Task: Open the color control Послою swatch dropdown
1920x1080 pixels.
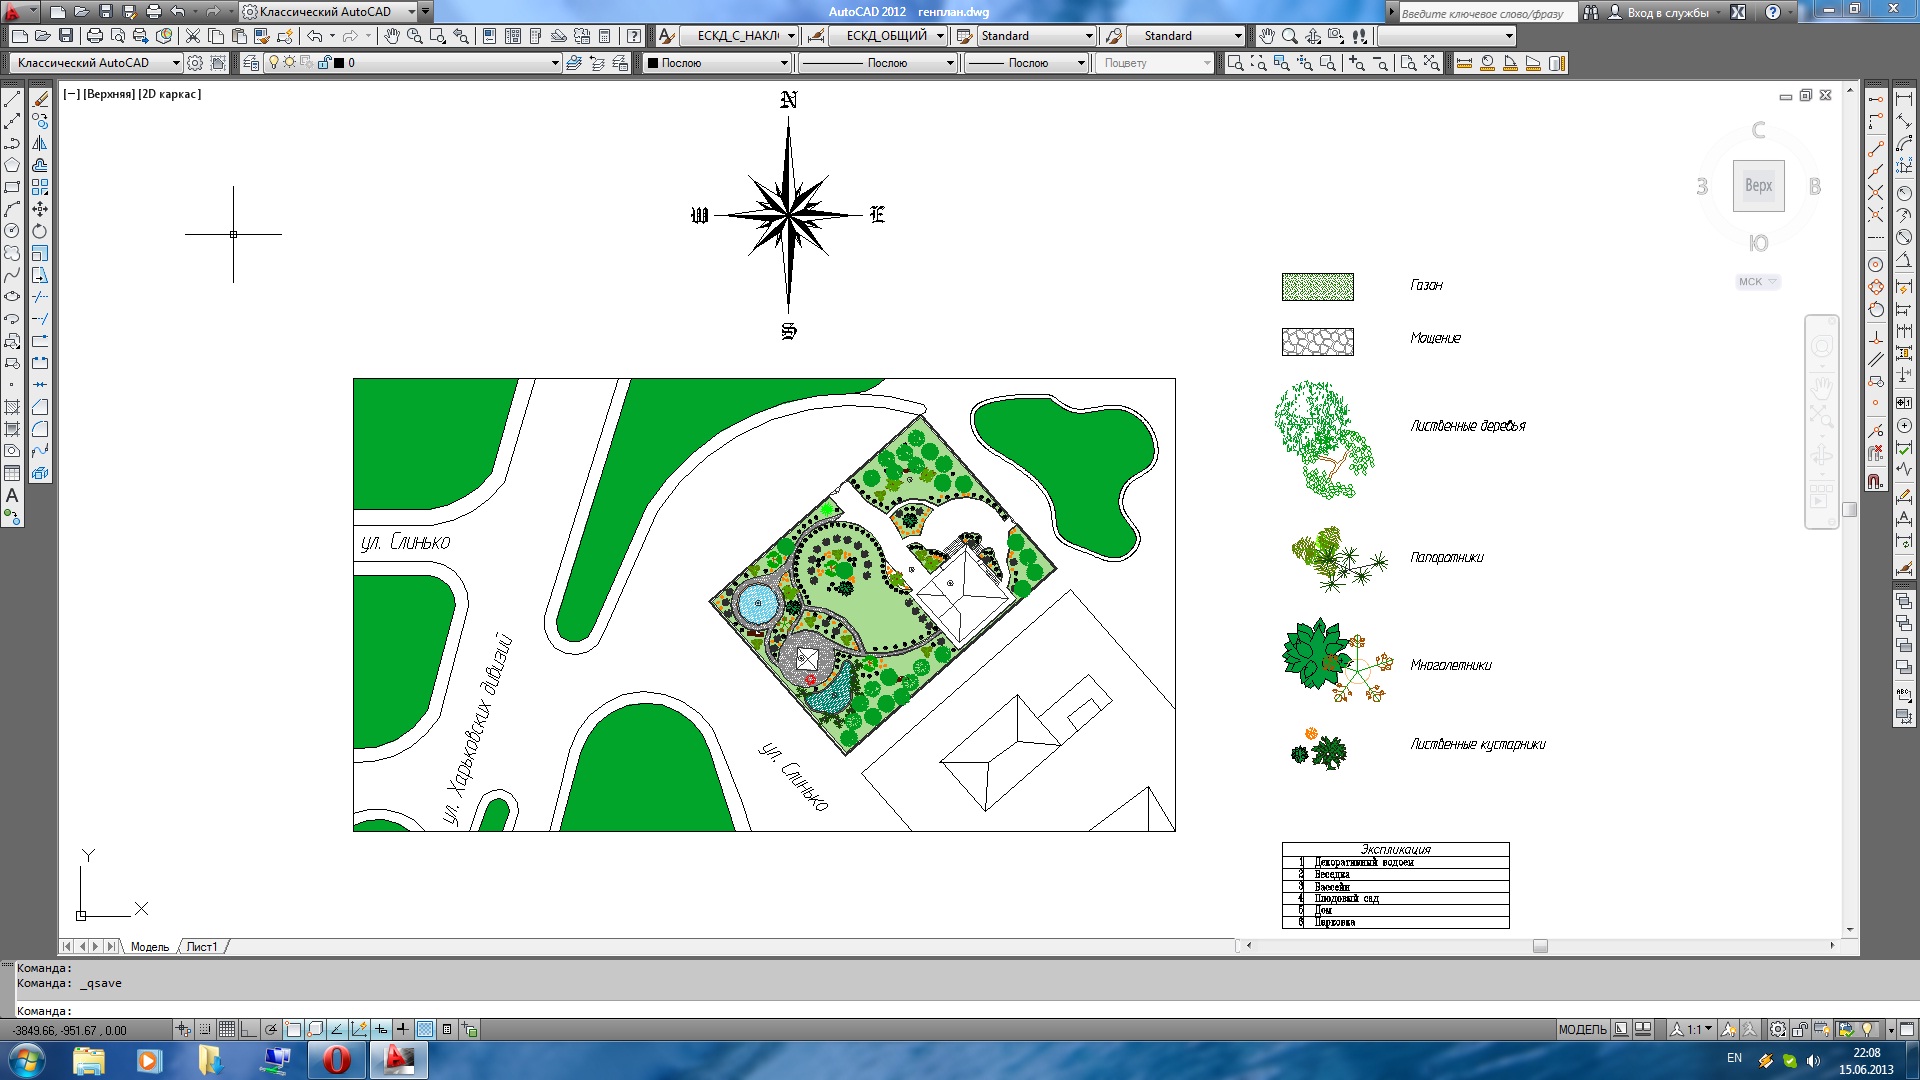Action: (784, 63)
